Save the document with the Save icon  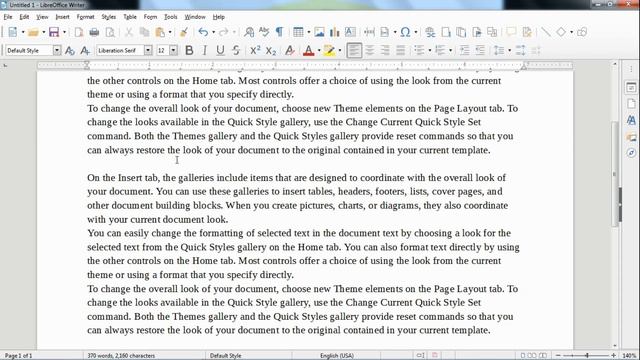(x=54, y=32)
